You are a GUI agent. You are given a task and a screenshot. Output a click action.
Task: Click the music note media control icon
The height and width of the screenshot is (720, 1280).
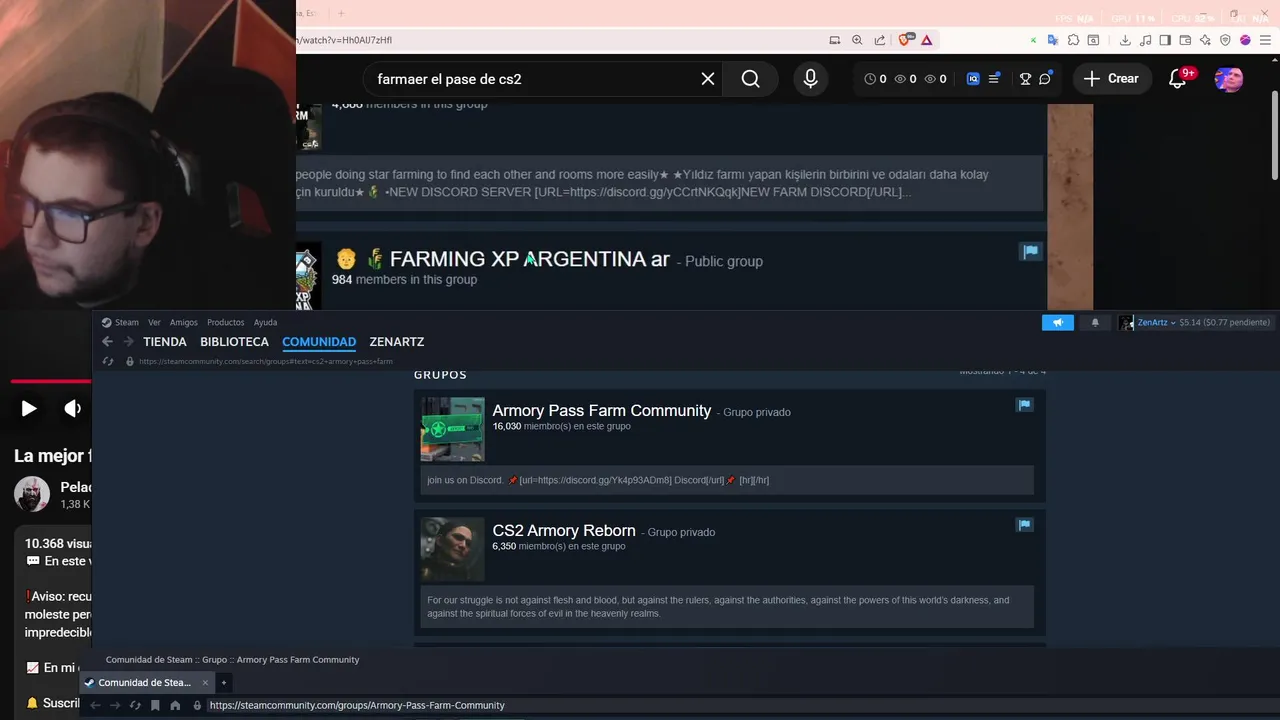(x=1145, y=40)
